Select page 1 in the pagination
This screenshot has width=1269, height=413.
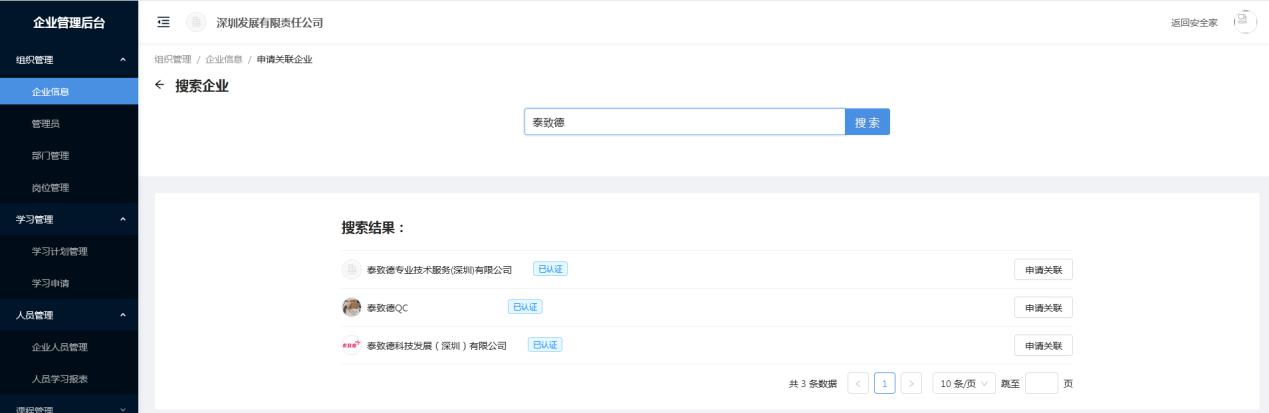click(x=885, y=383)
